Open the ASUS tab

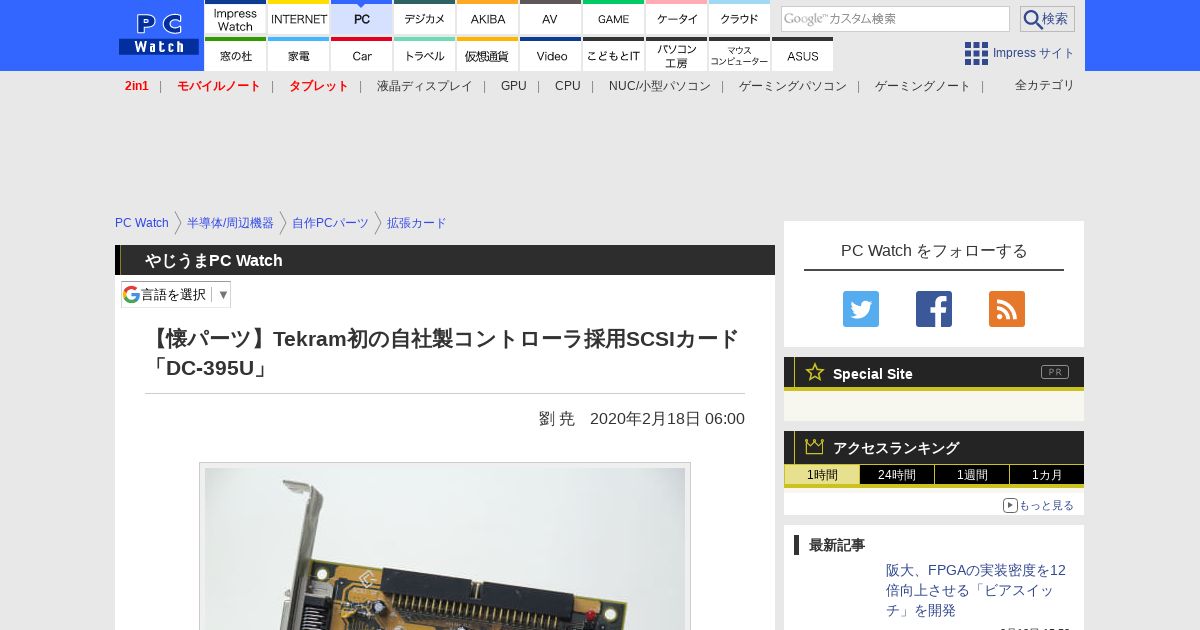(x=803, y=55)
